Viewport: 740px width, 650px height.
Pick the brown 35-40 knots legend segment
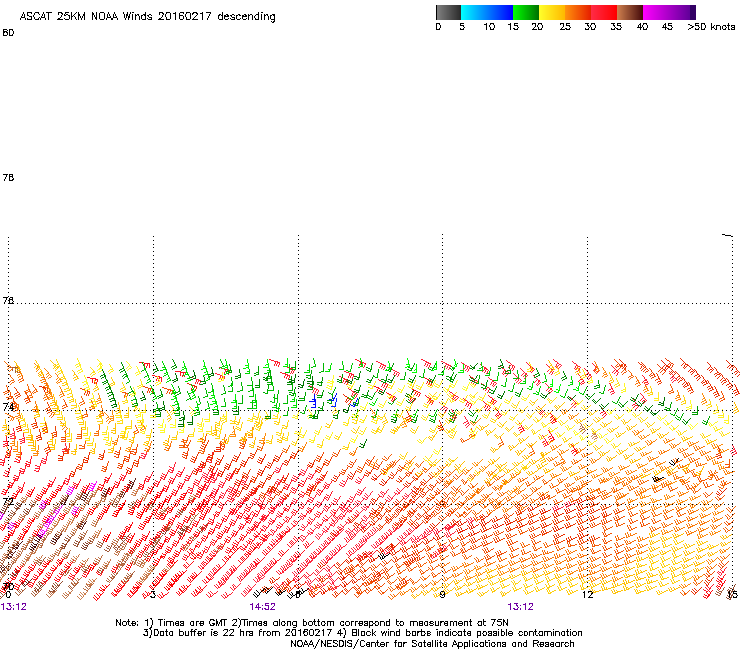tap(630, 12)
